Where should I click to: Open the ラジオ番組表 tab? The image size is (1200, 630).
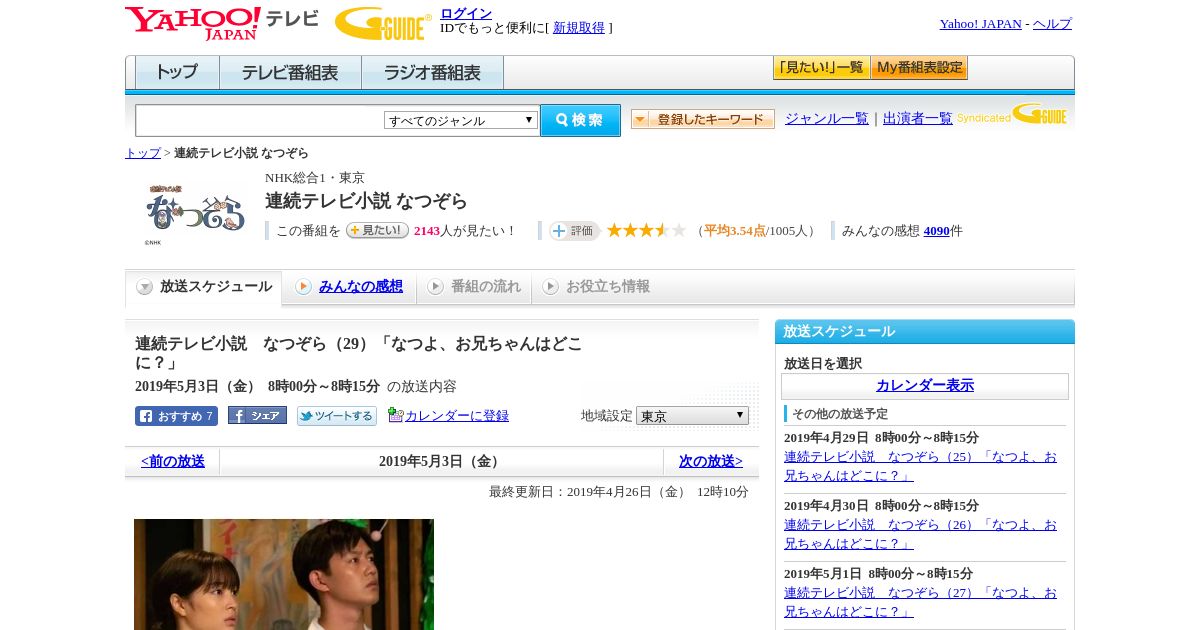point(432,73)
